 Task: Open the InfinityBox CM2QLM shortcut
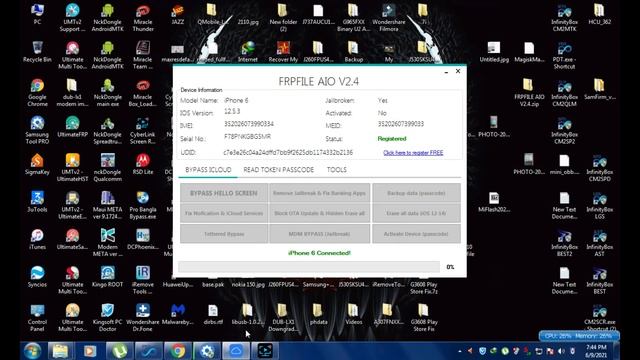click(x=564, y=93)
